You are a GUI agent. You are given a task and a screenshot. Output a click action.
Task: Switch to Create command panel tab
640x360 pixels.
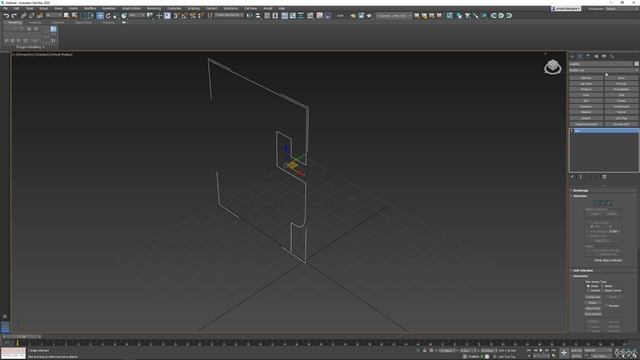(x=572, y=56)
